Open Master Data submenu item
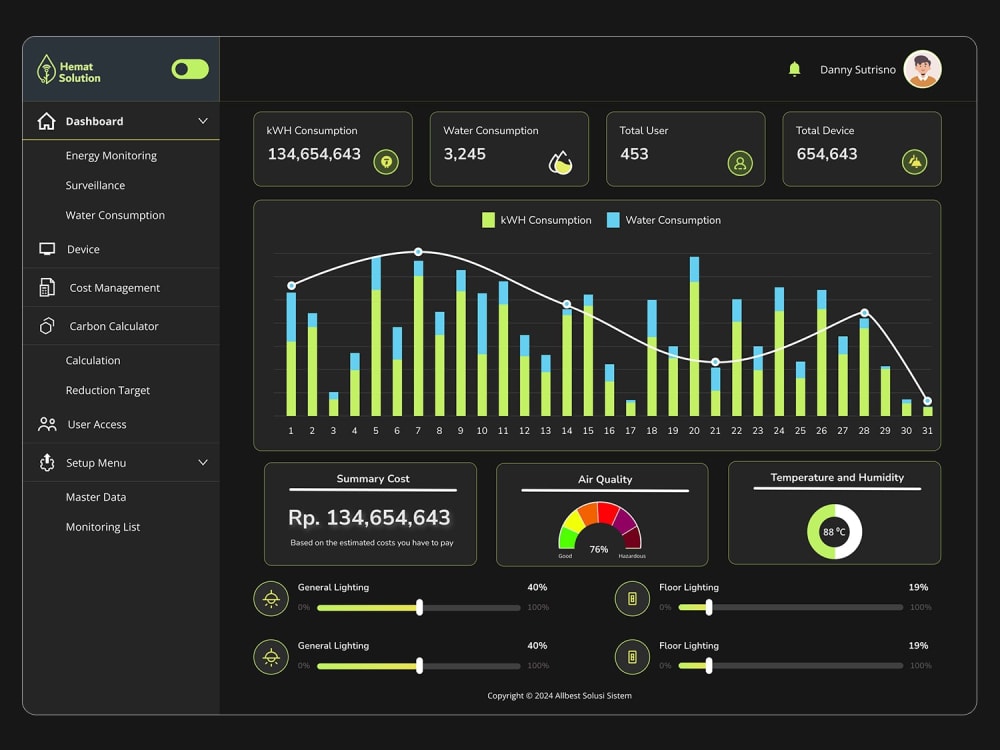The image size is (1000, 750). click(96, 497)
